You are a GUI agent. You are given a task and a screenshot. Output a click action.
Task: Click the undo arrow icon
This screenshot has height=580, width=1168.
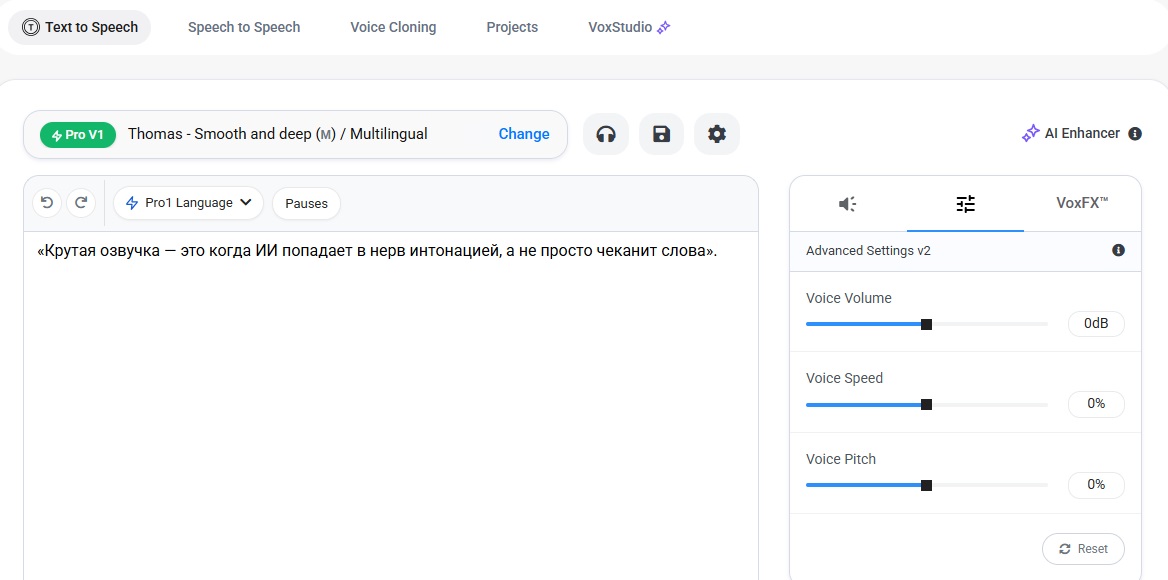(47, 203)
